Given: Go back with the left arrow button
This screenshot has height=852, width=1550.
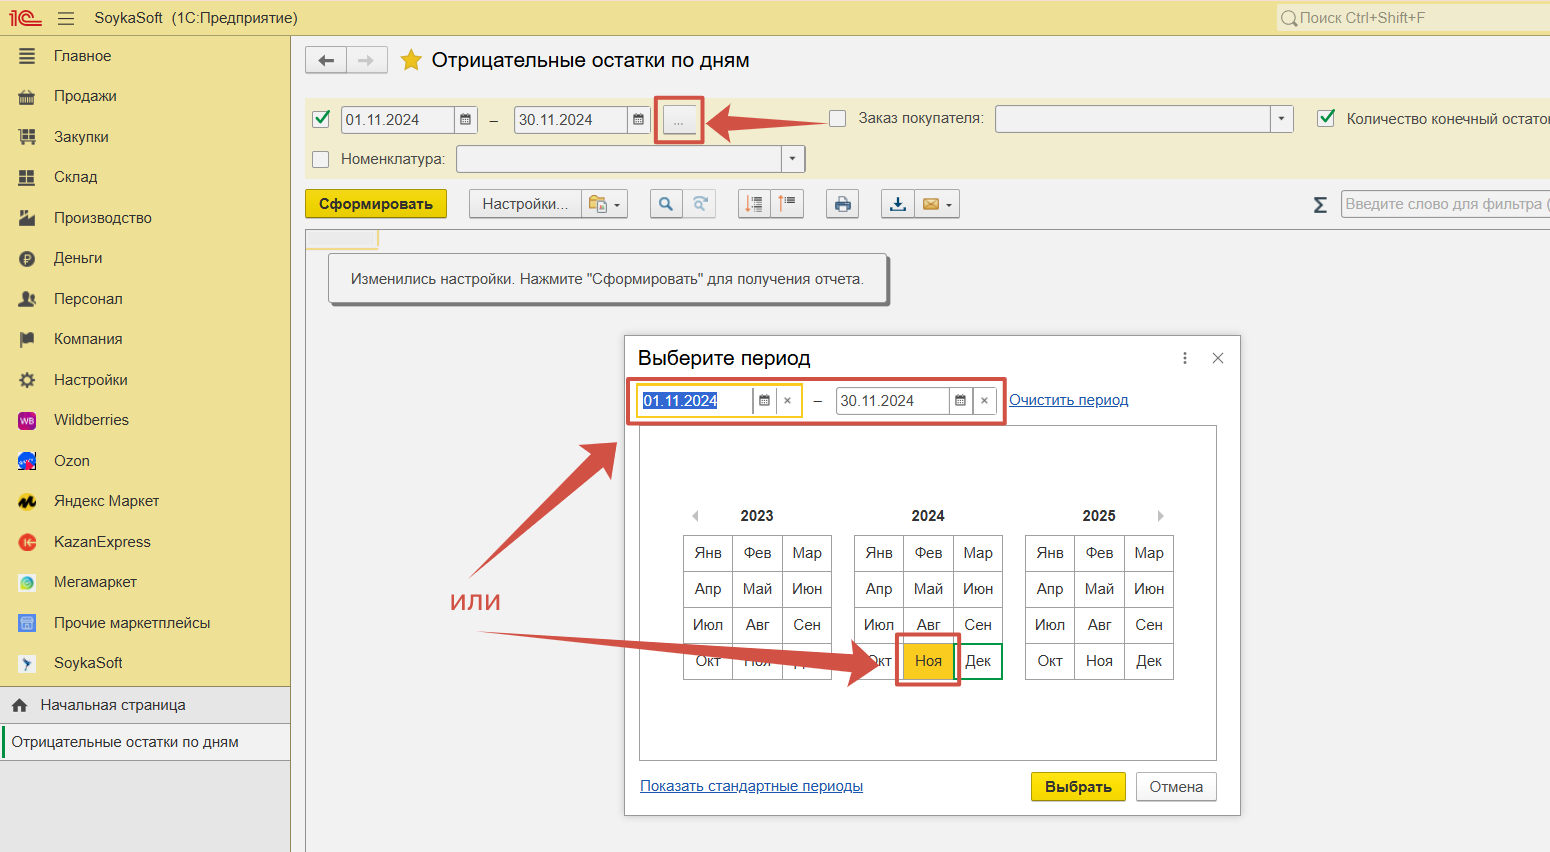Looking at the screenshot, I should coord(326,60).
